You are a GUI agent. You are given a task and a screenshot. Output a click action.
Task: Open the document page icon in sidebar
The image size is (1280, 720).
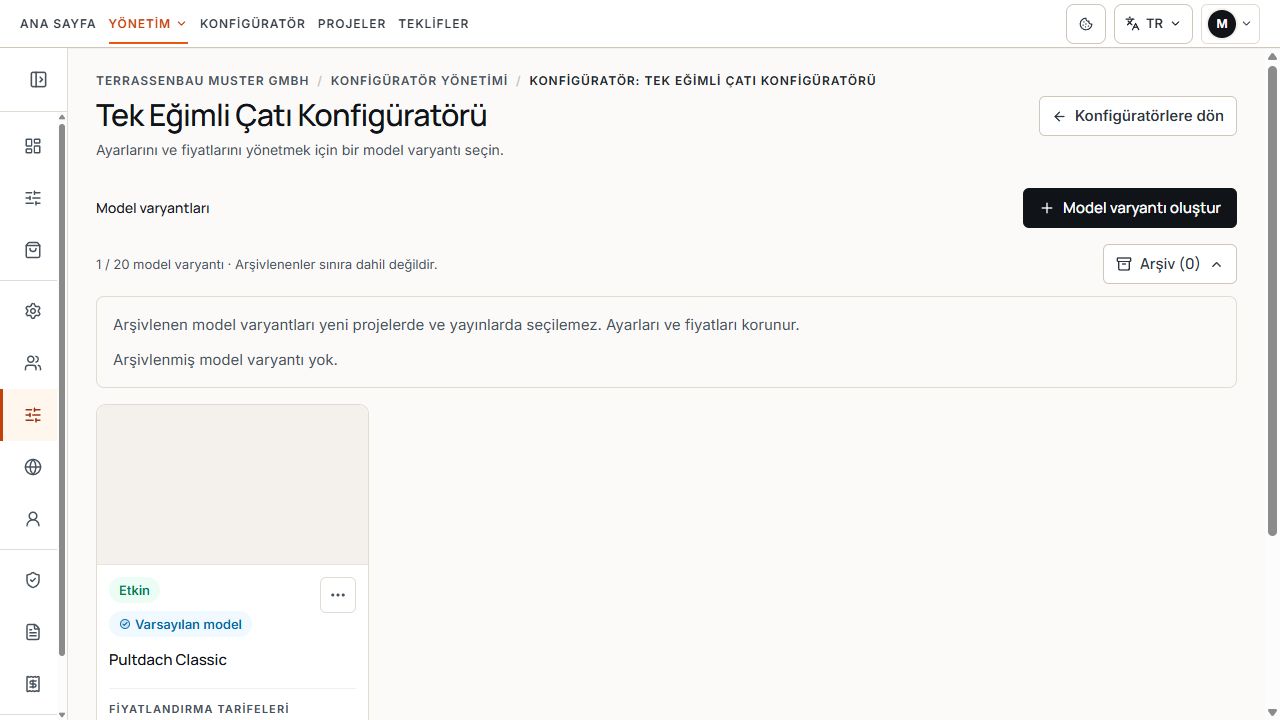point(33,632)
